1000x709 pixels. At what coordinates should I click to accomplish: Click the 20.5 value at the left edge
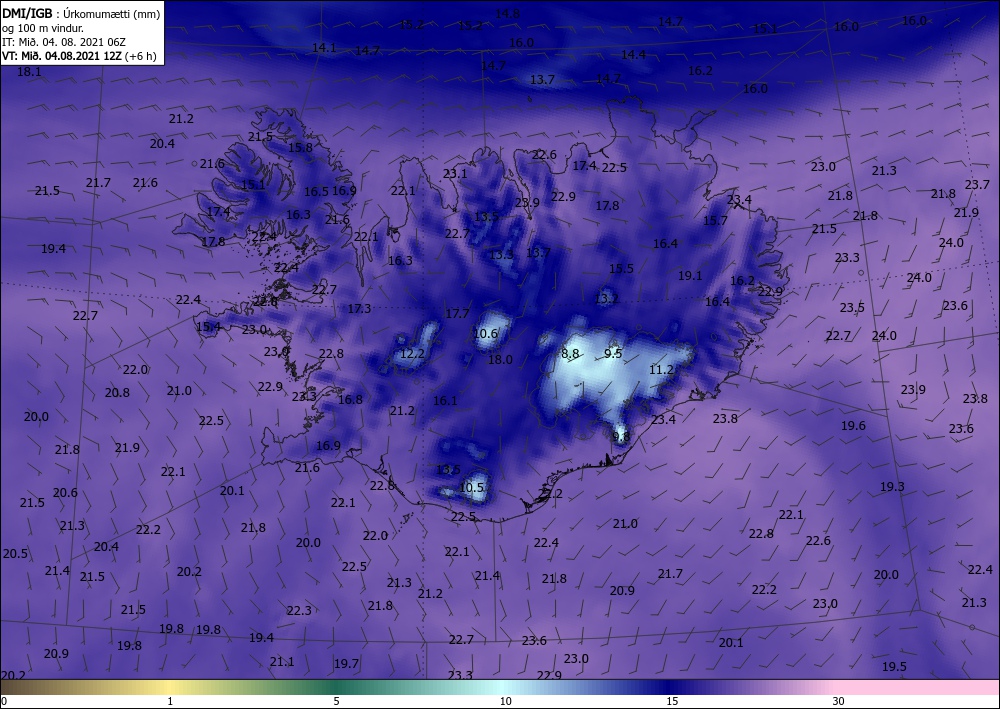15,554
